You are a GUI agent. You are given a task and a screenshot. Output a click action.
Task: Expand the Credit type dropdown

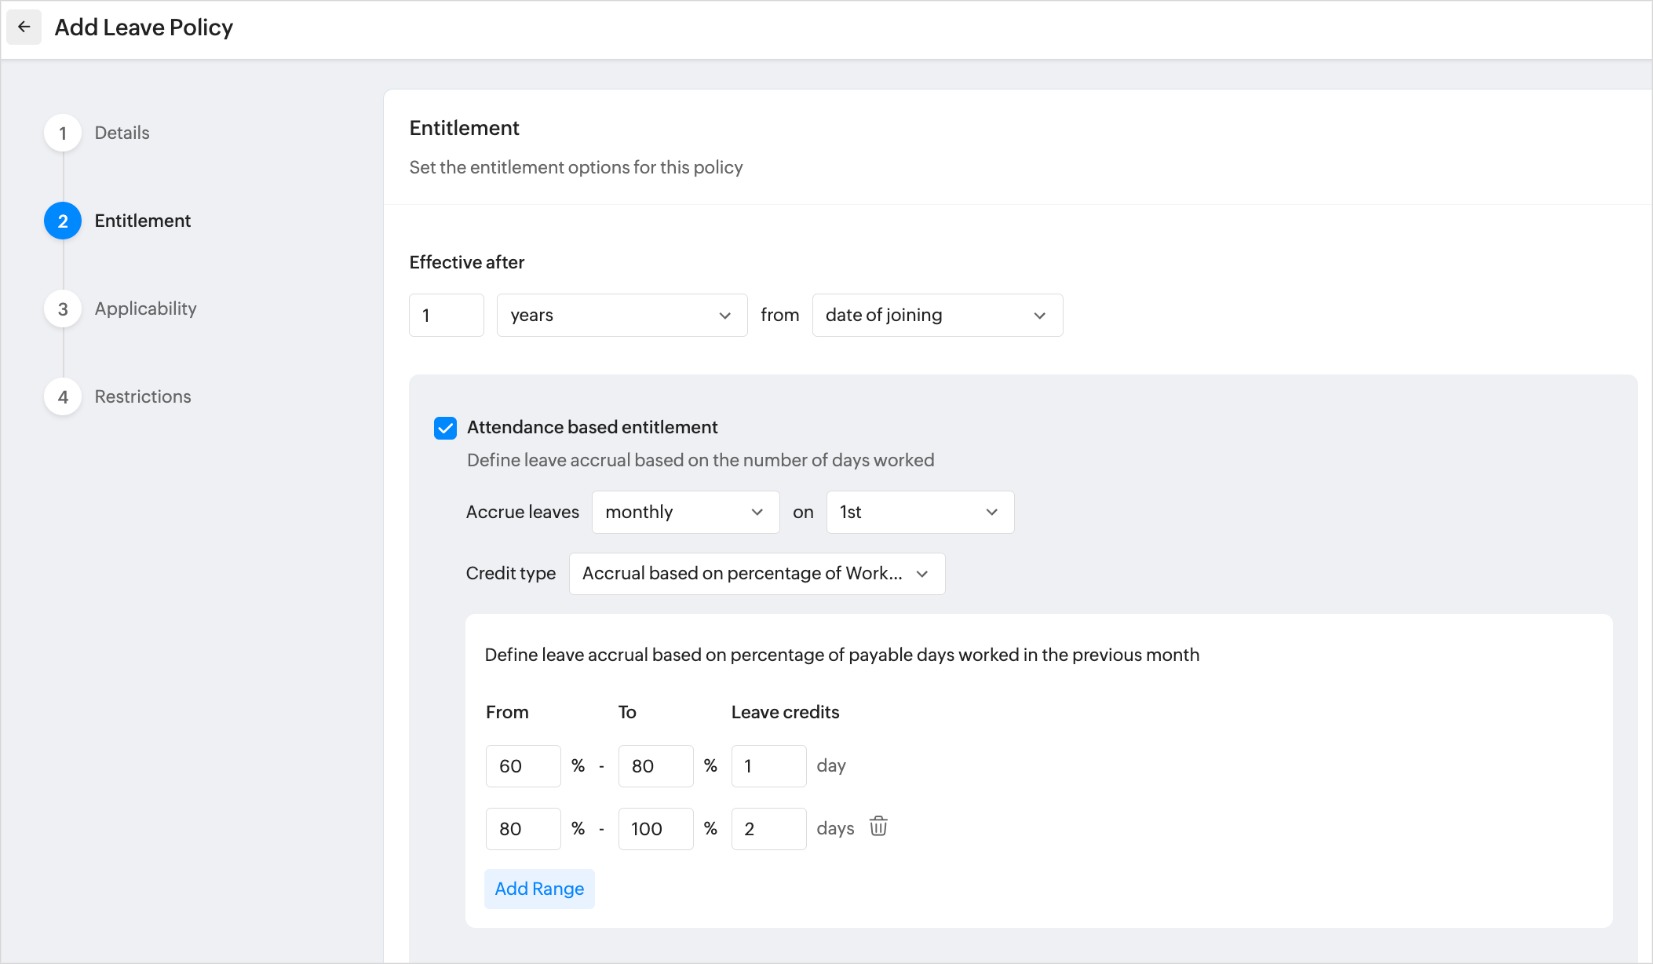756,574
